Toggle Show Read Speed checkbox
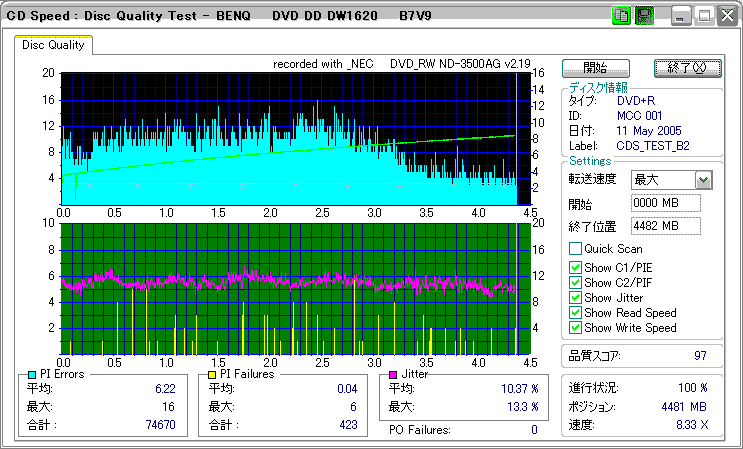The width and height of the screenshot is (743, 449). tap(575, 313)
